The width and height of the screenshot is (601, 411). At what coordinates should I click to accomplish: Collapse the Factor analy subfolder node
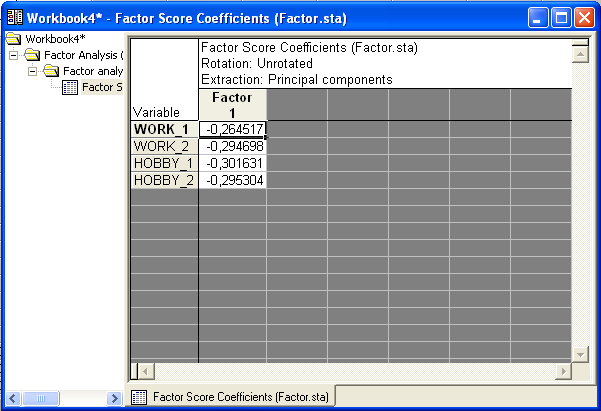(33, 71)
